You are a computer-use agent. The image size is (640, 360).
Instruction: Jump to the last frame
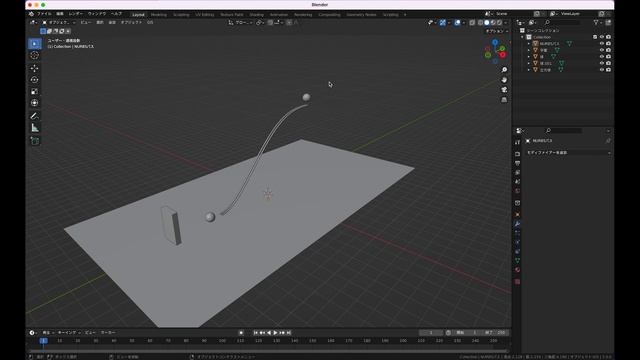click(x=289, y=333)
